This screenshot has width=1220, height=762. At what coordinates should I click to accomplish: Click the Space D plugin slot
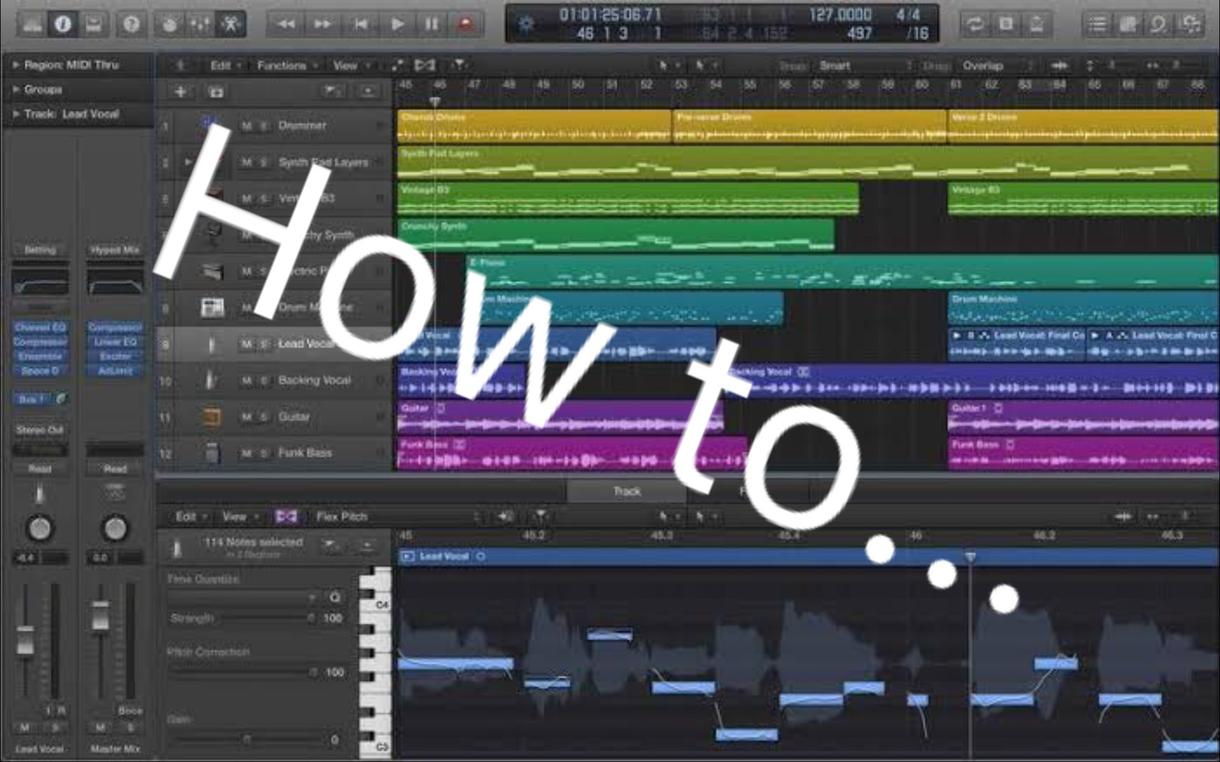[40, 371]
